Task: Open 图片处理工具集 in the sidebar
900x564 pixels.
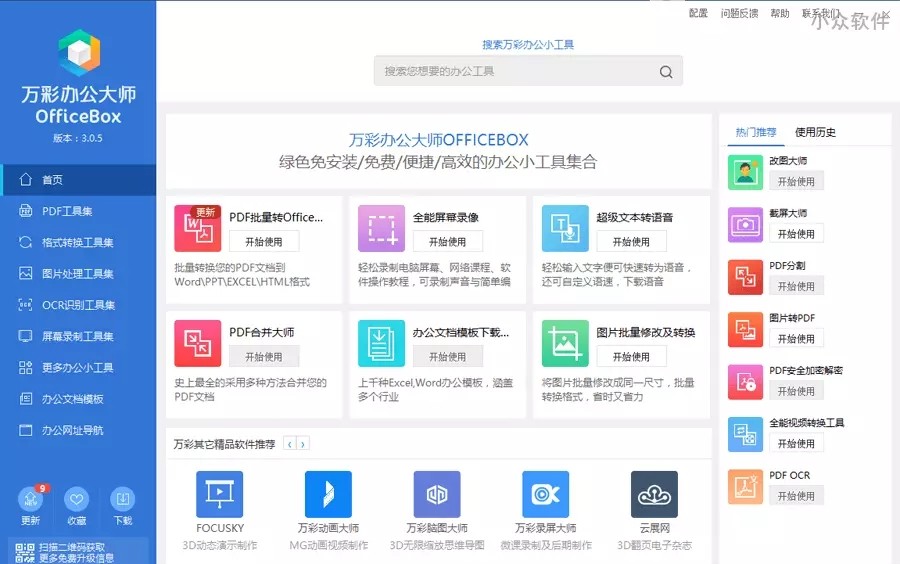Action: click(78, 274)
